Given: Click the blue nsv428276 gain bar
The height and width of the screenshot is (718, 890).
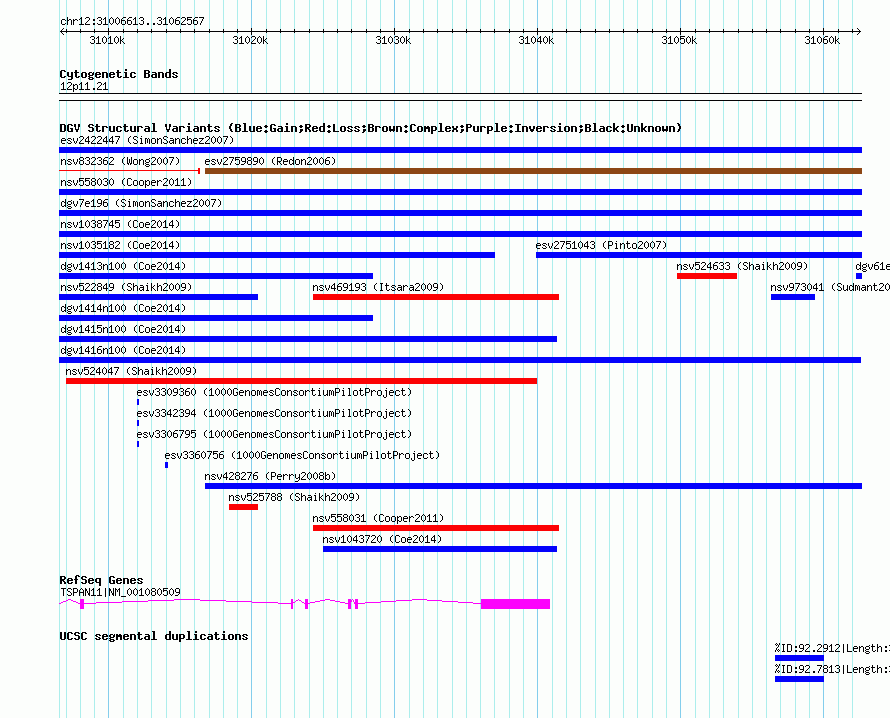Looking at the screenshot, I should pyautogui.click(x=533, y=486).
